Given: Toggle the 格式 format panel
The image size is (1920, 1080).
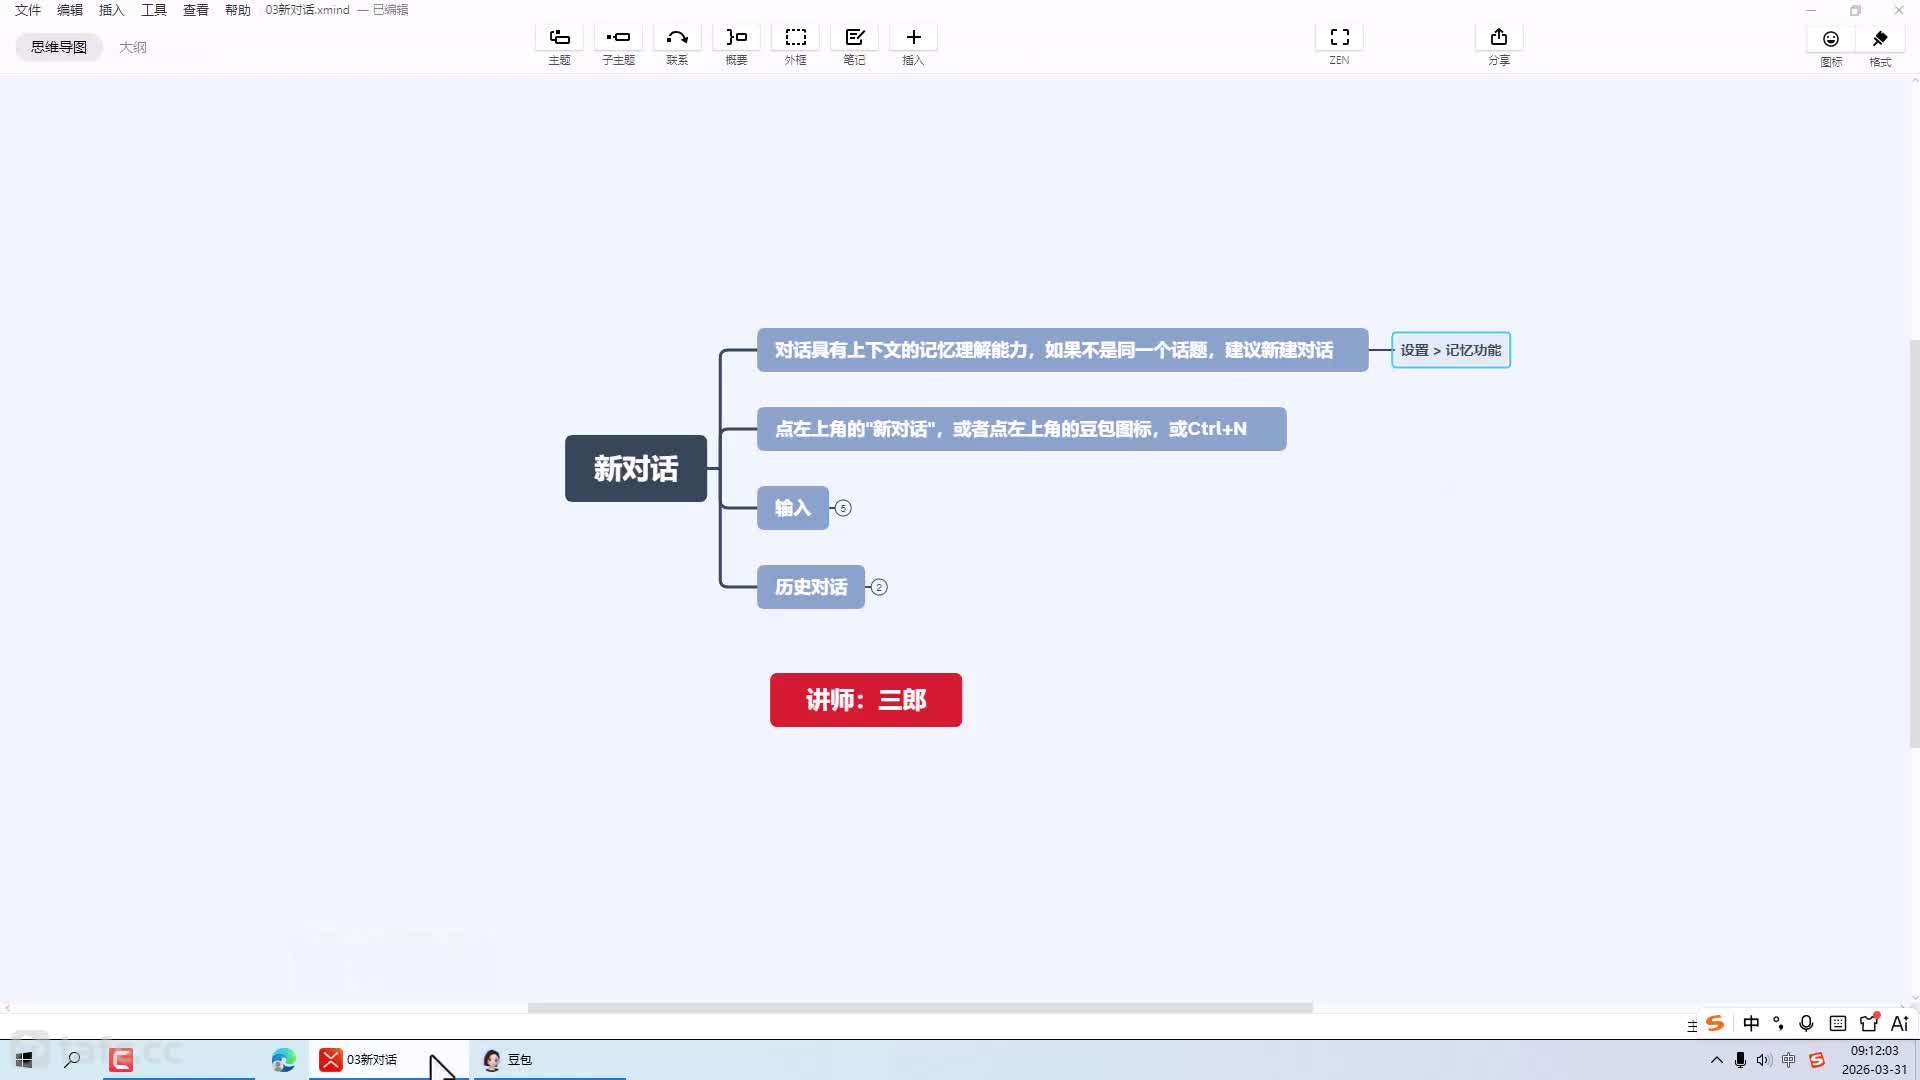Looking at the screenshot, I should [1880, 40].
